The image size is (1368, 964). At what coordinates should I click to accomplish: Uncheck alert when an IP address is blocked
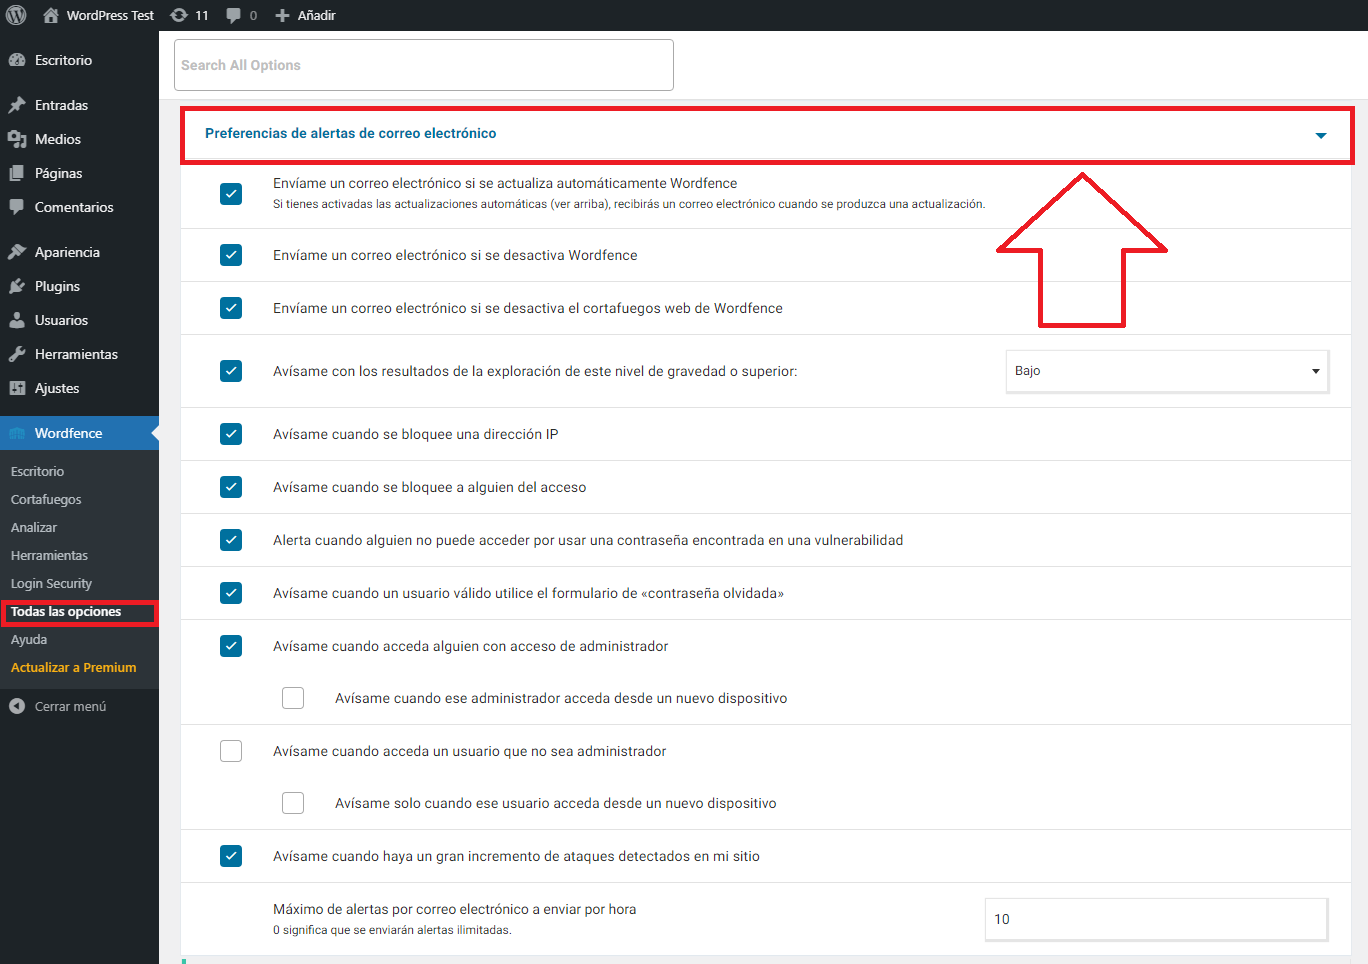pyautogui.click(x=231, y=434)
